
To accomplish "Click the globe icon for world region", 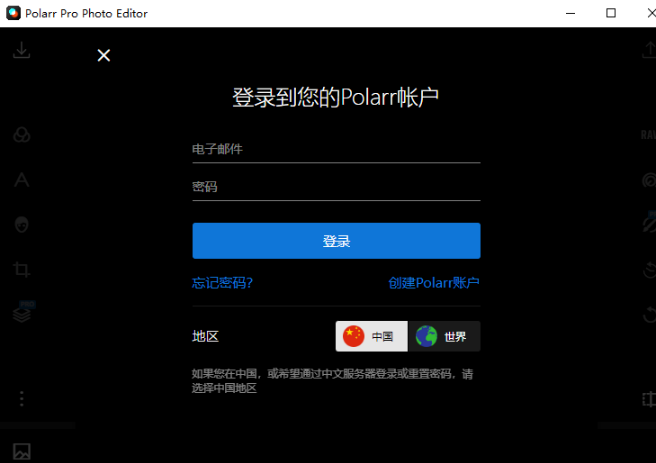I will point(427,337).
